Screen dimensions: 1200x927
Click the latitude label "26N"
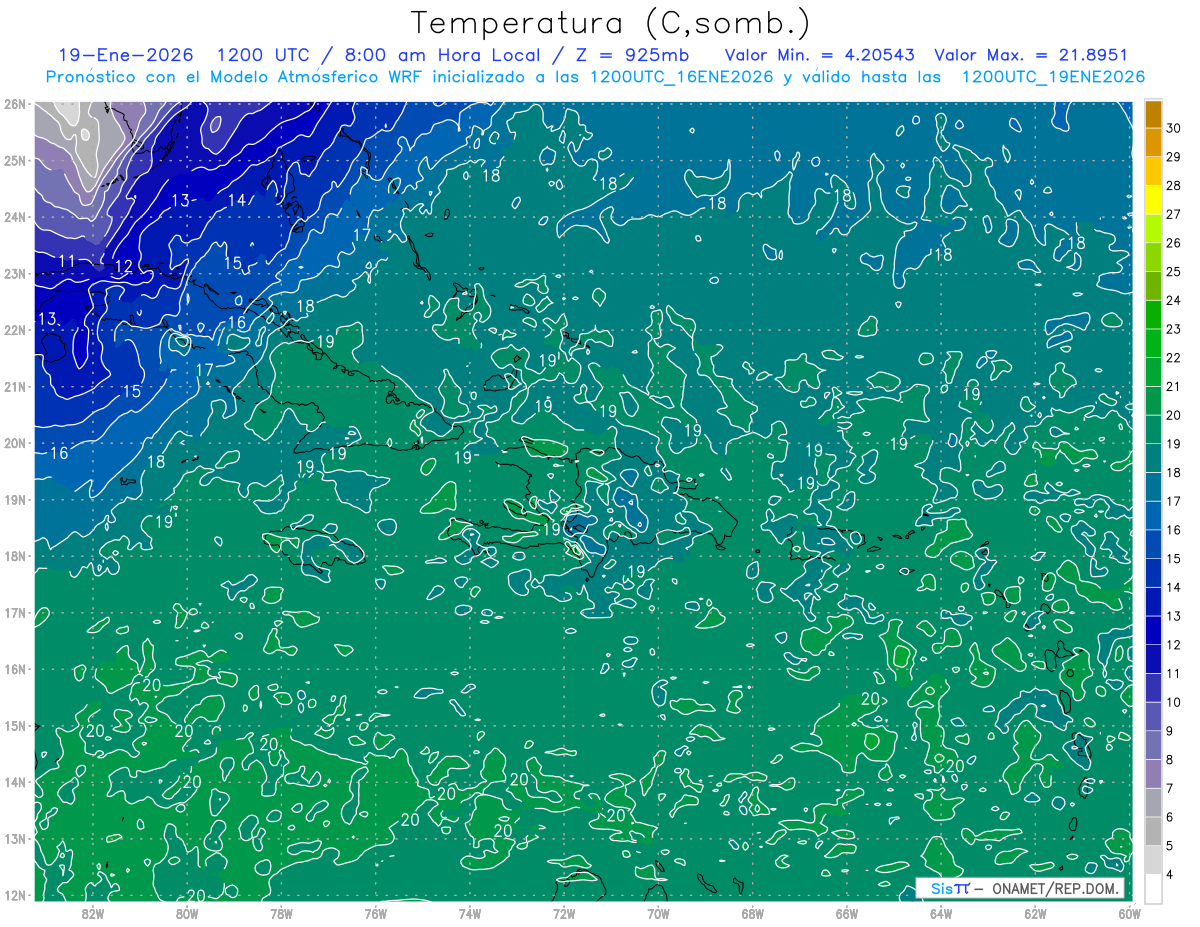click(15, 103)
